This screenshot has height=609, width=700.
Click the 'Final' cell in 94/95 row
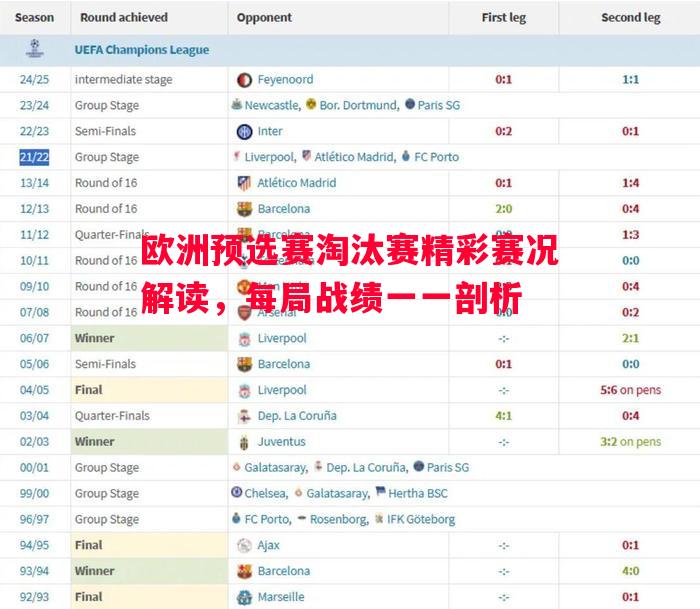[x=149, y=546]
